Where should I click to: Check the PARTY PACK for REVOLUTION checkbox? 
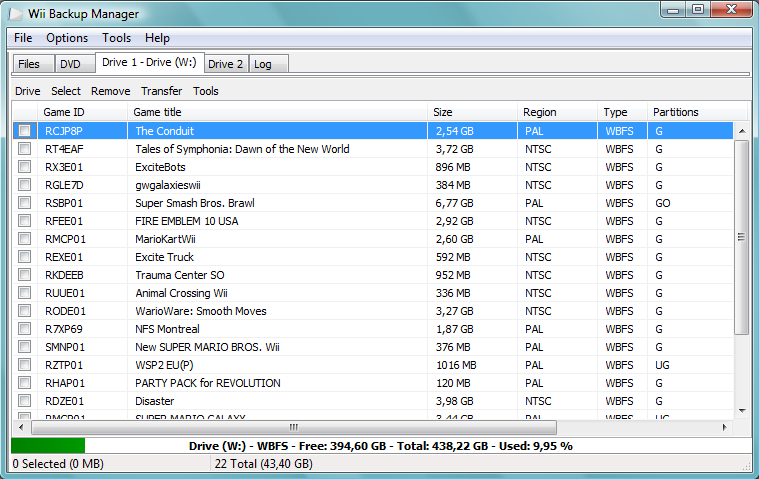(x=24, y=382)
